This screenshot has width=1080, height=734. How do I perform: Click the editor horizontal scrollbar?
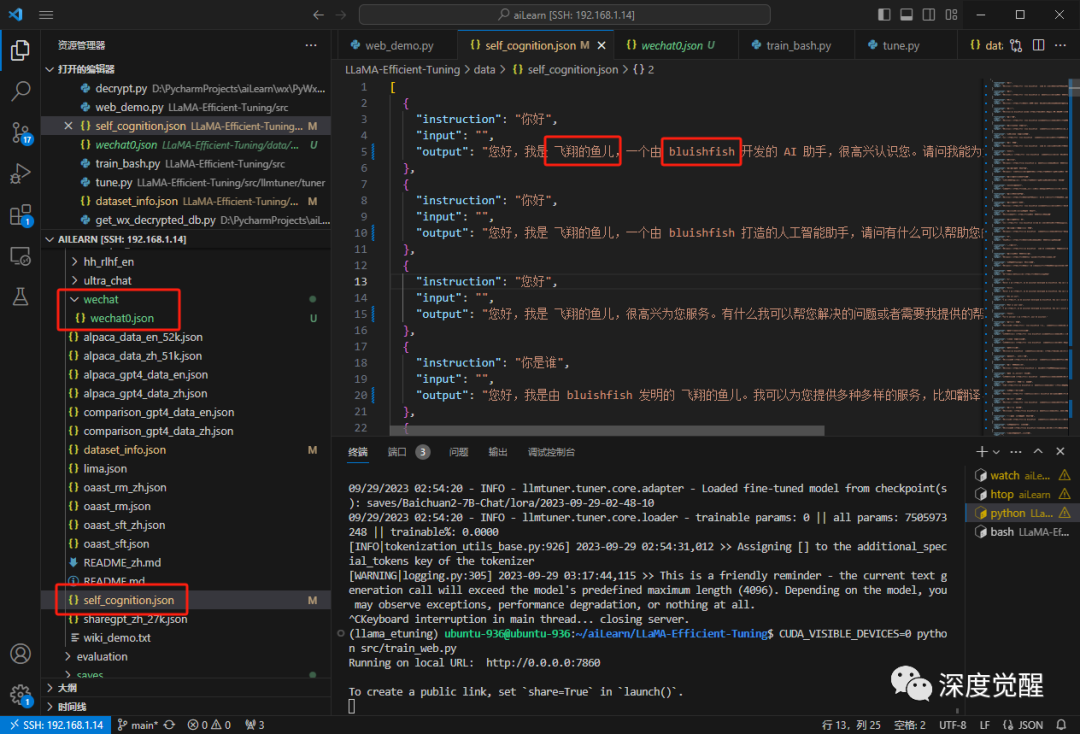pyautogui.click(x=607, y=430)
